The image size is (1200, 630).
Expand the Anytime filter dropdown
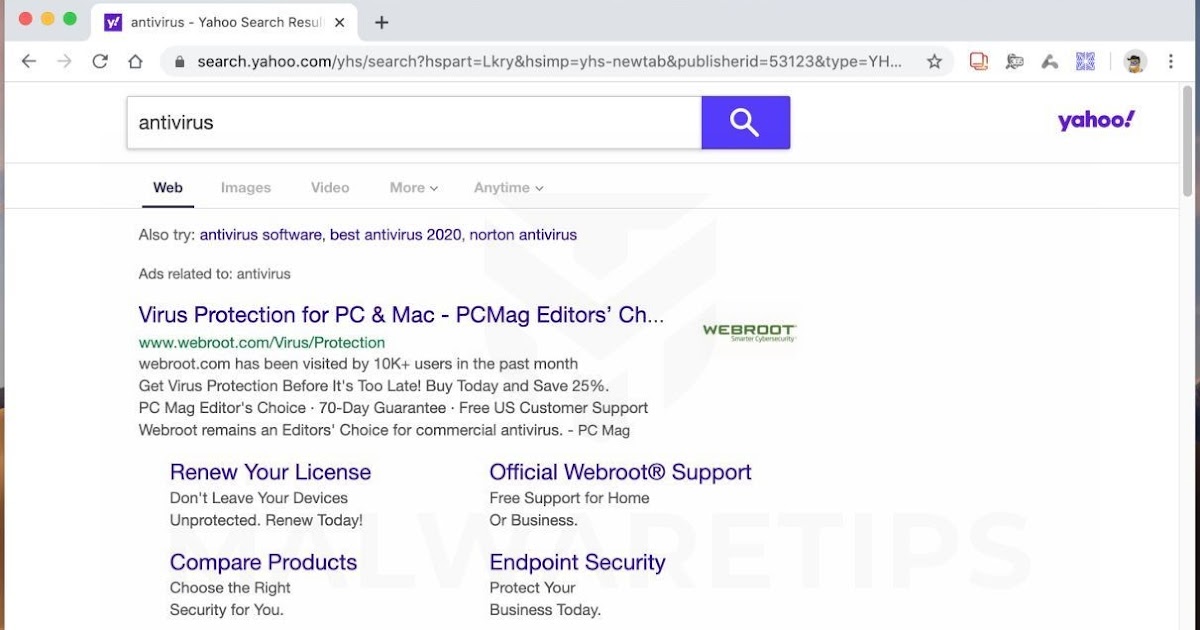[508, 187]
